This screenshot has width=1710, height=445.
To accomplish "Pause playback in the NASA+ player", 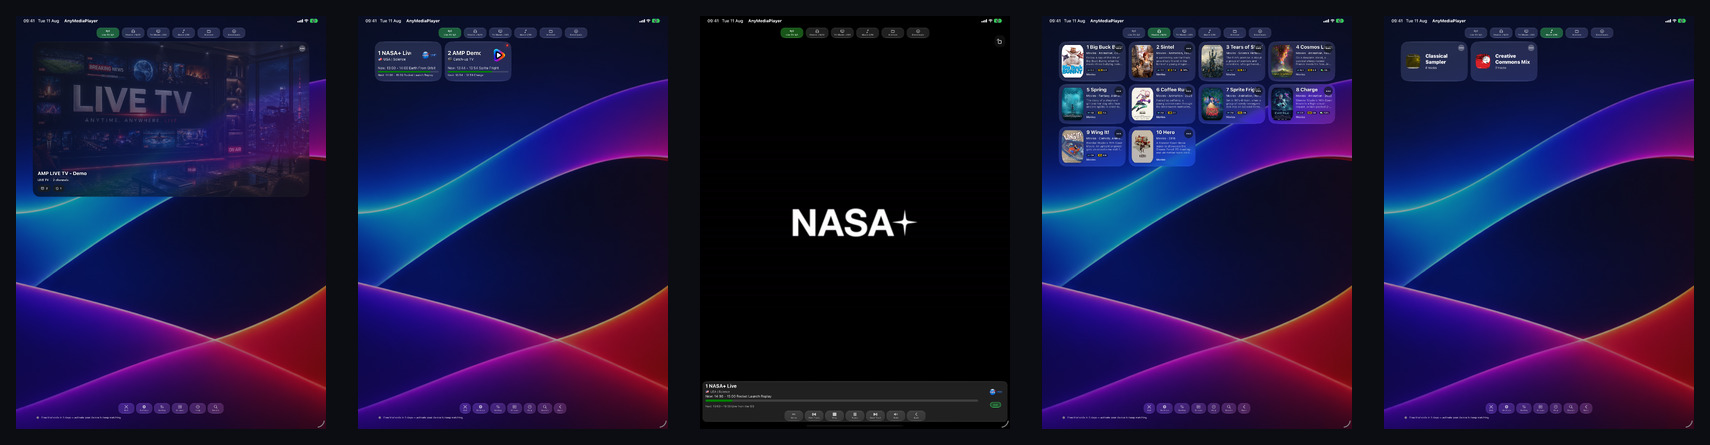I will (x=855, y=415).
